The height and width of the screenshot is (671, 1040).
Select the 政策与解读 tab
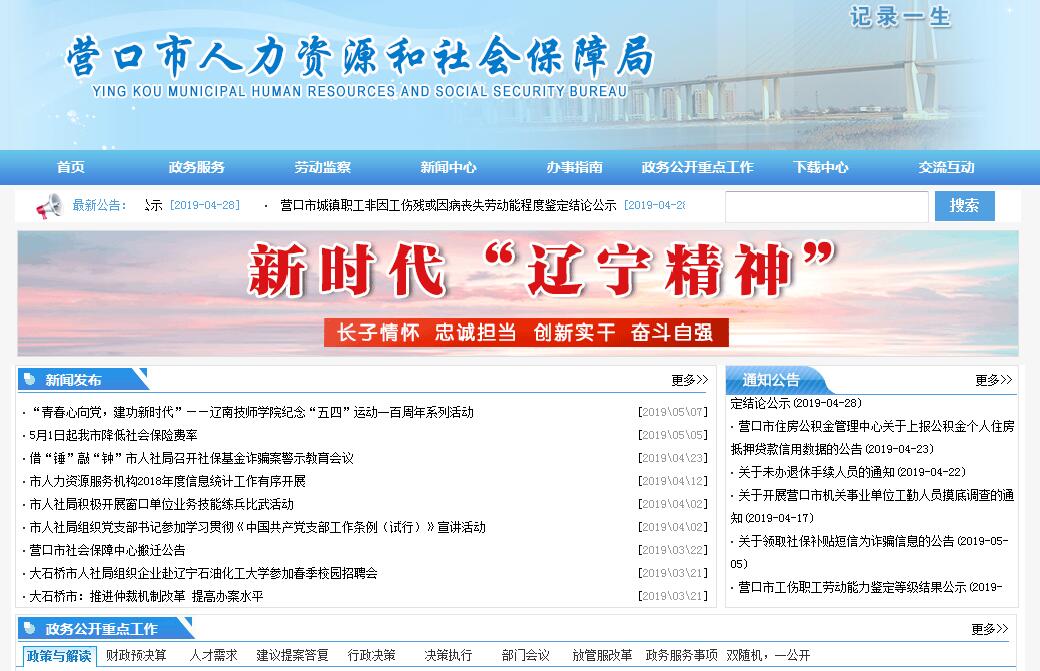click(x=58, y=656)
